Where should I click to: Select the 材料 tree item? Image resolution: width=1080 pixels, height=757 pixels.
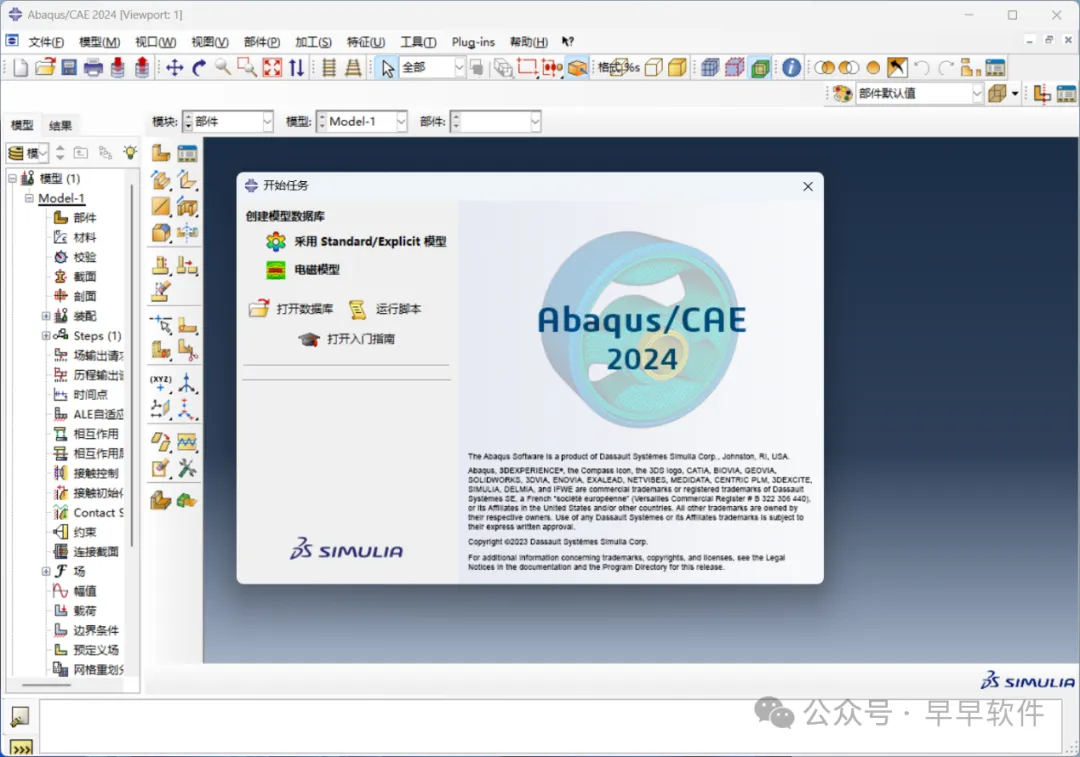[x=76, y=237]
